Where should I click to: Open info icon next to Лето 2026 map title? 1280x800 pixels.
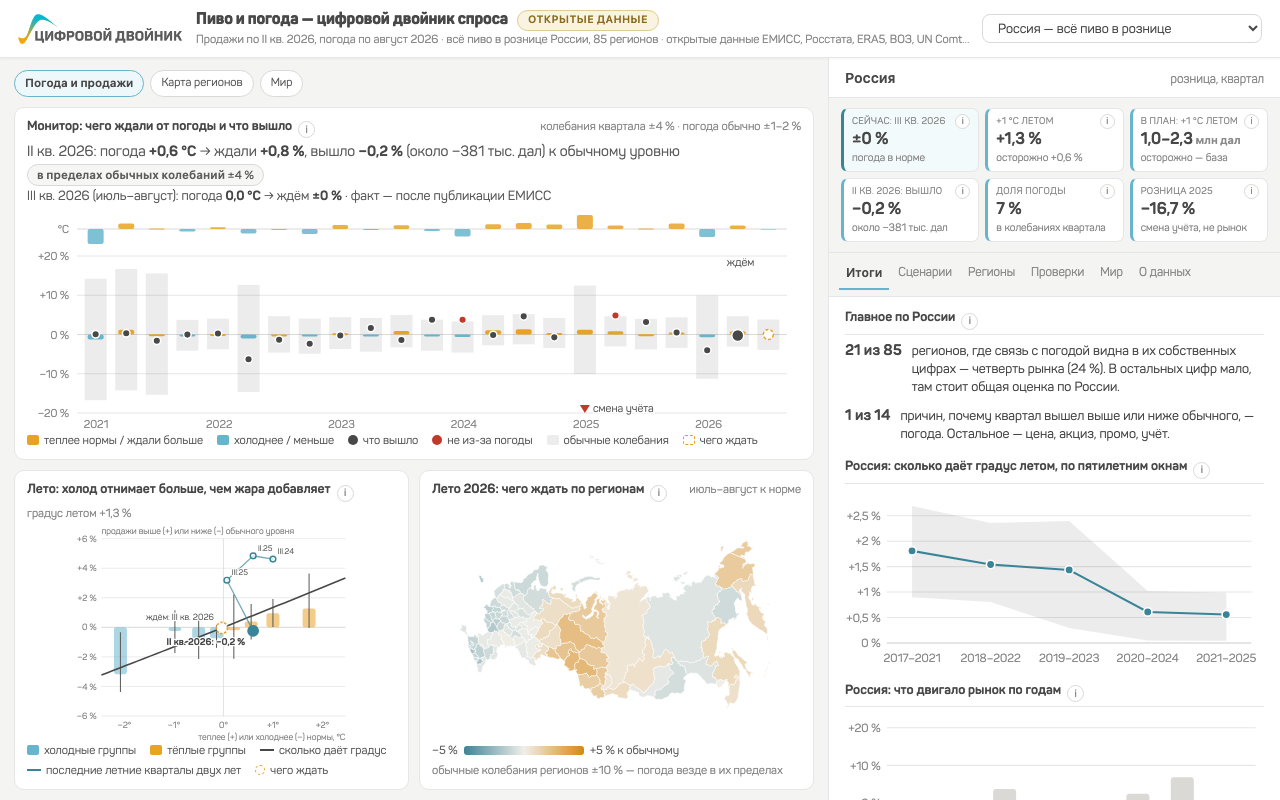[658, 493]
